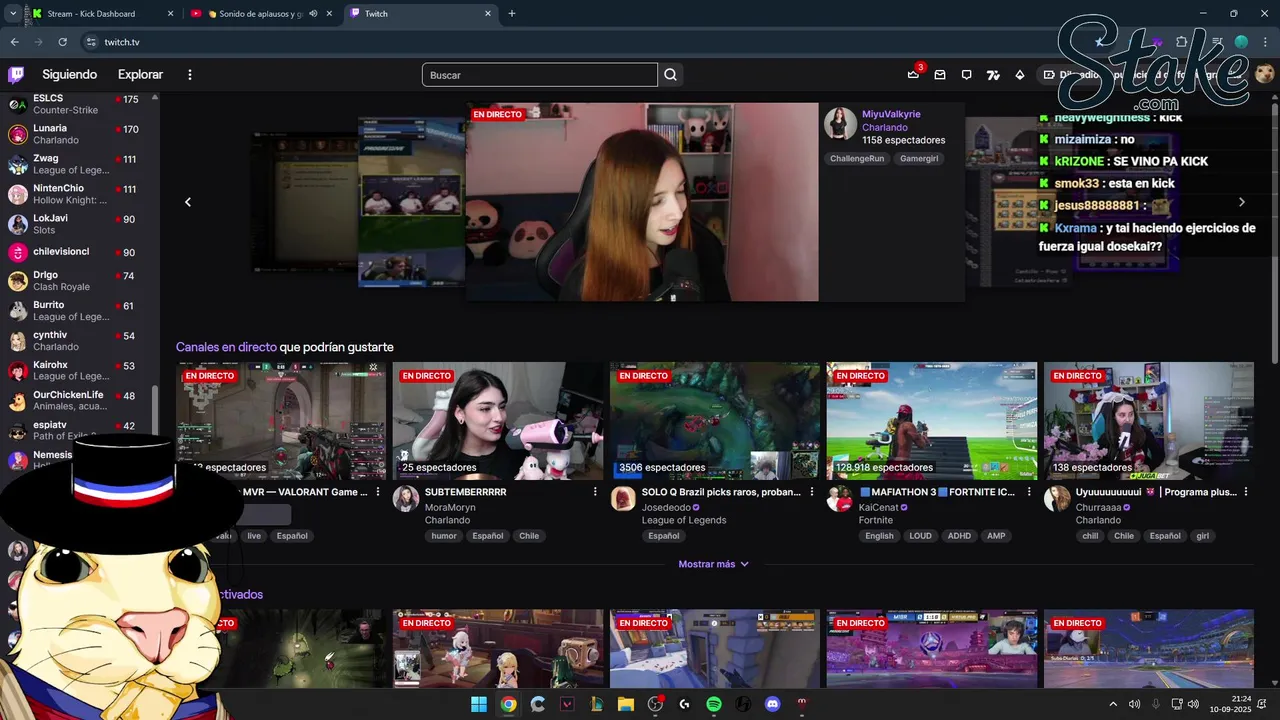Click KaiCenat channel avatar
The image size is (1280, 720).
click(840, 498)
